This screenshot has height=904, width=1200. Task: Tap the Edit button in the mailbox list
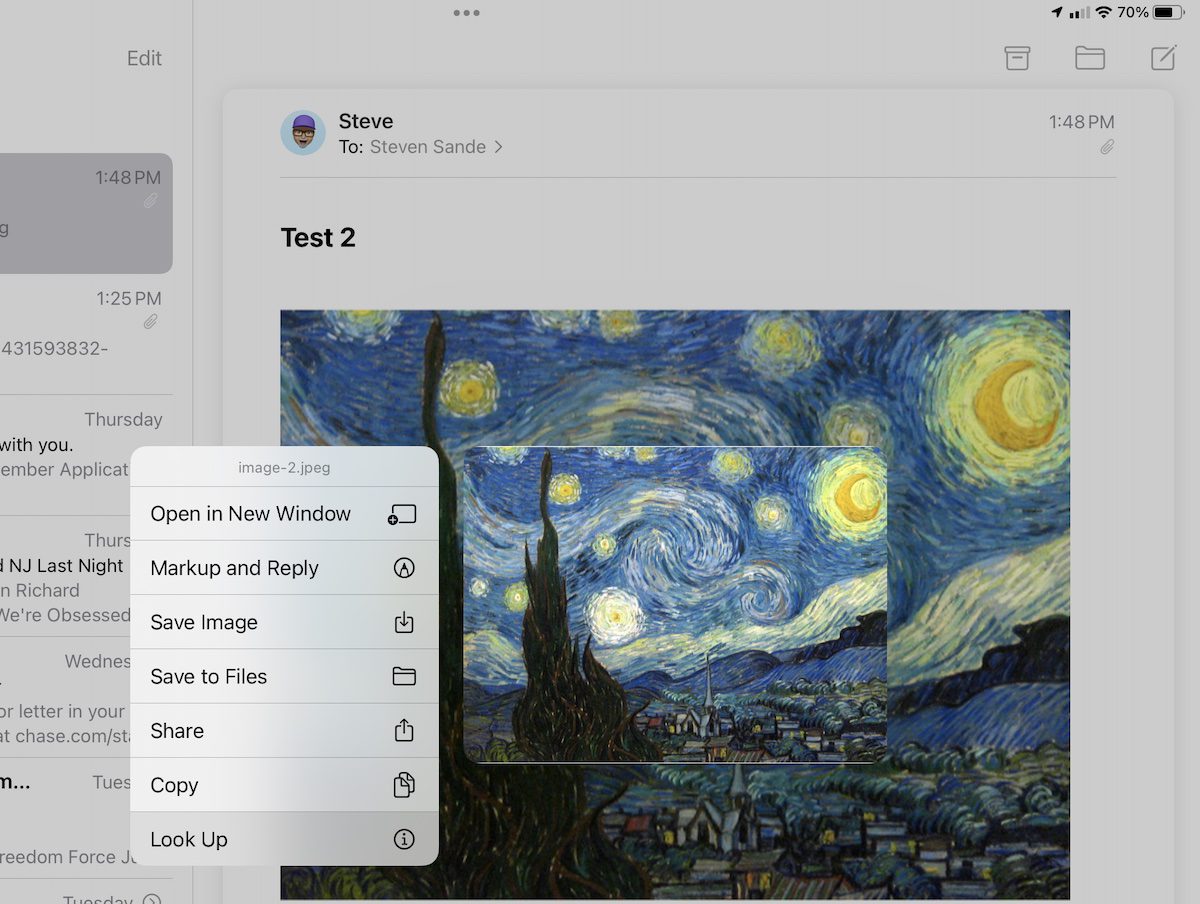[144, 58]
